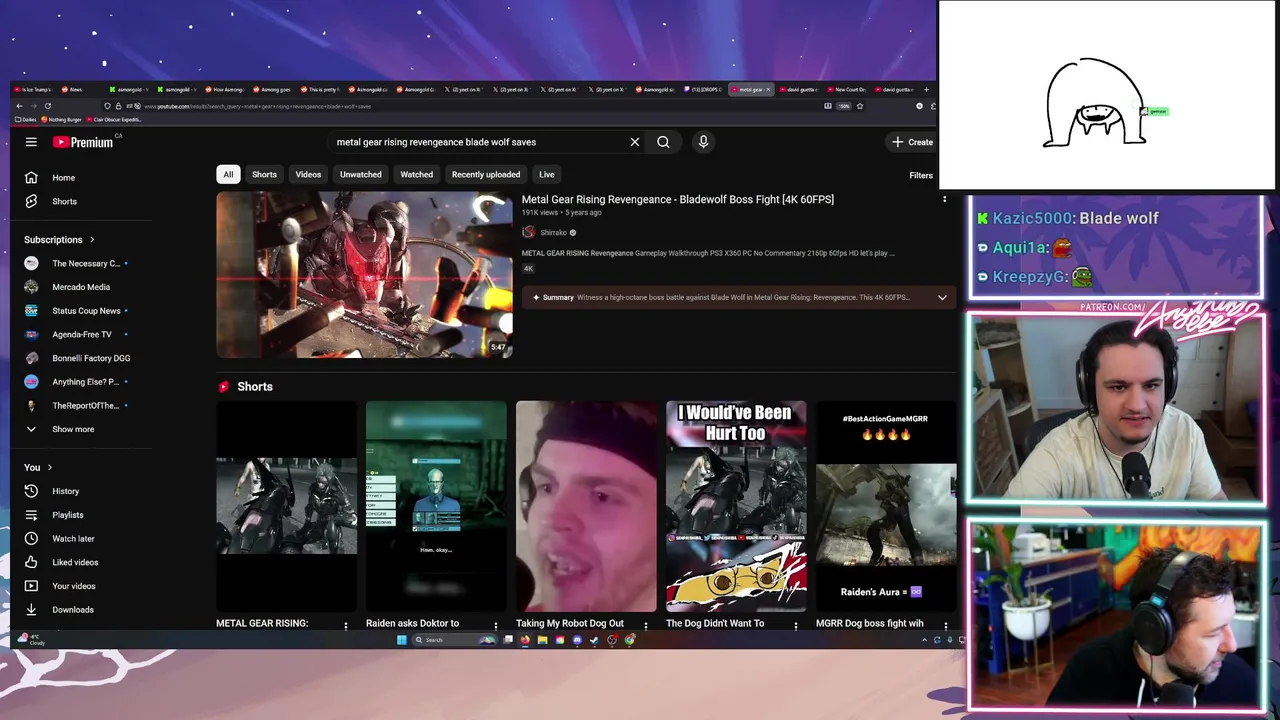The width and height of the screenshot is (1280, 720).
Task: Start voice search with microphone icon
Action: click(x=703, y=142)
